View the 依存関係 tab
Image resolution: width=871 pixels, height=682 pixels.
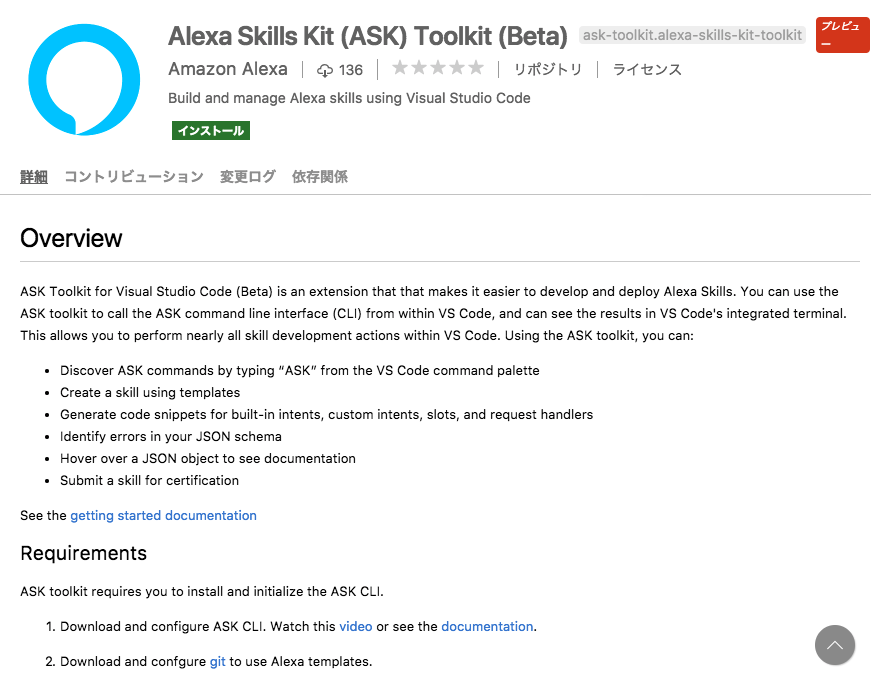[x=320, y=176]
